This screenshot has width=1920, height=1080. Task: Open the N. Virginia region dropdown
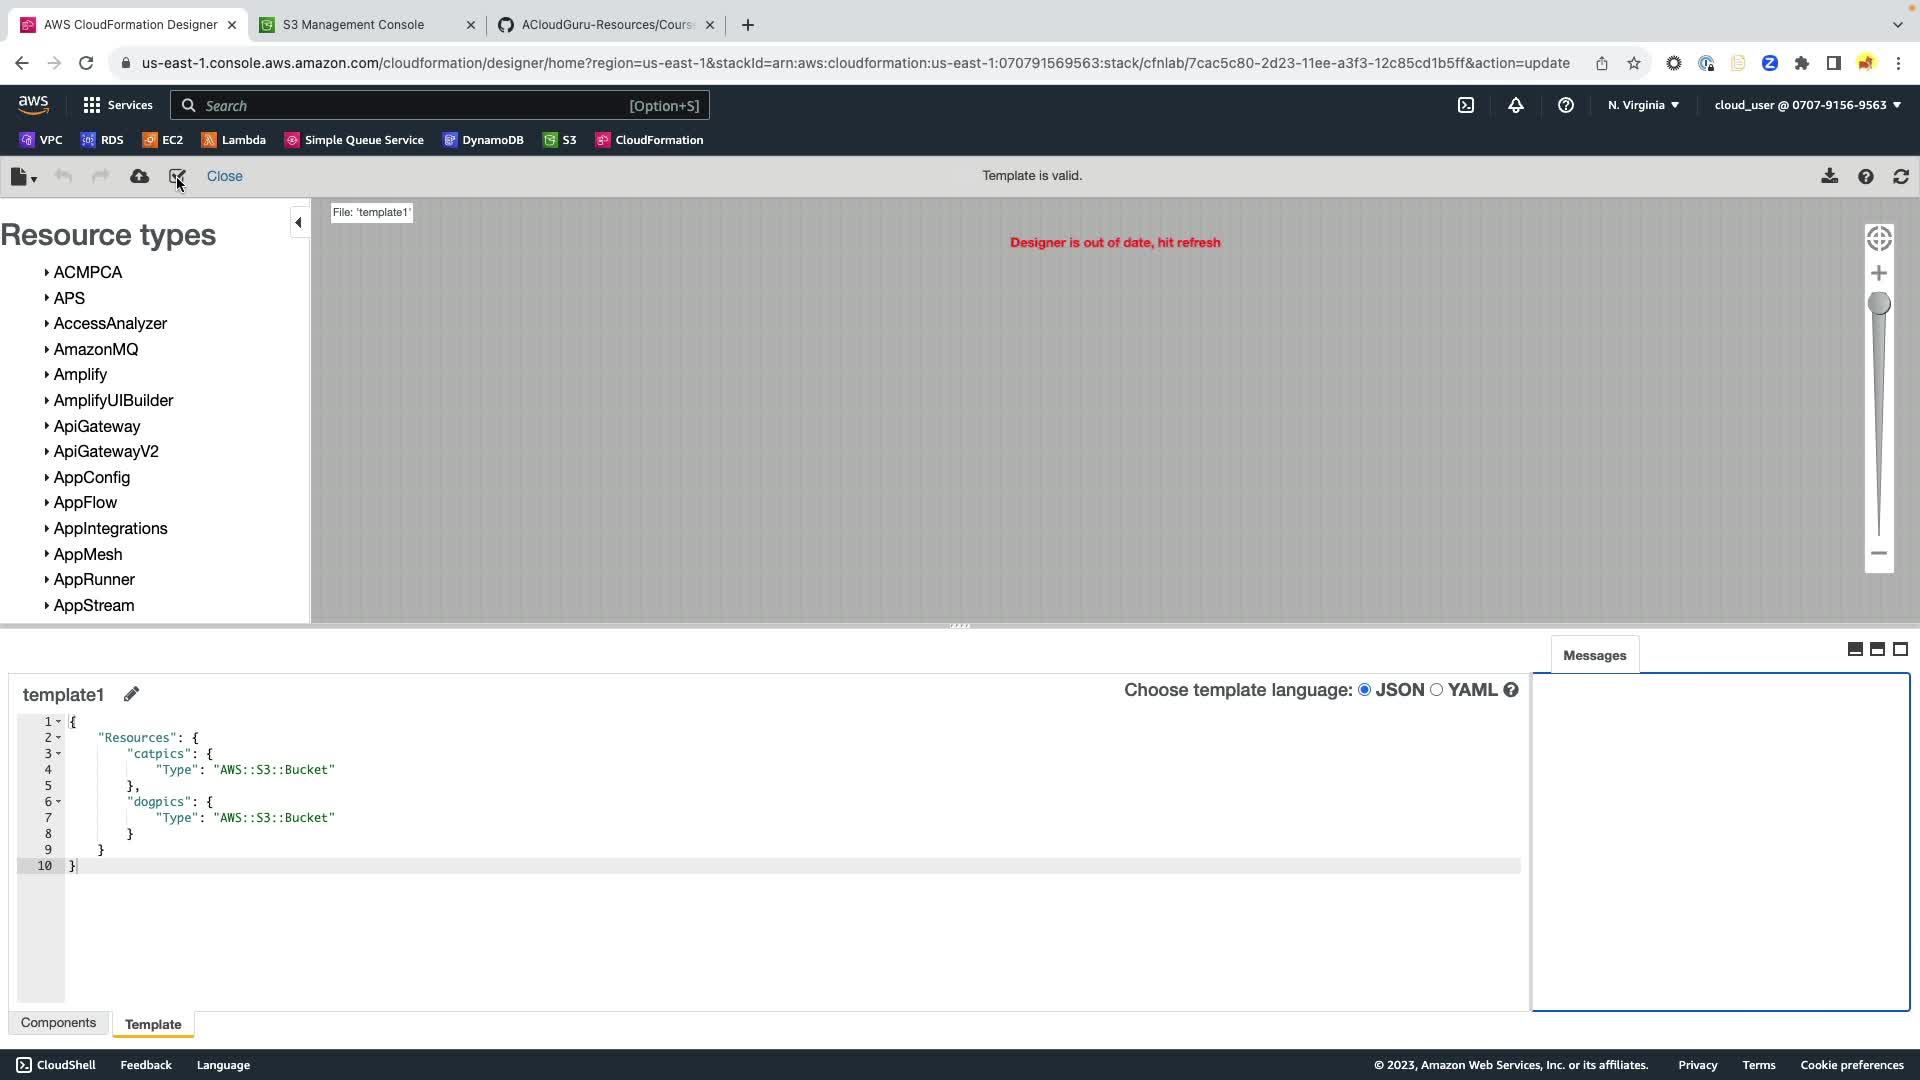point(1642,105)
